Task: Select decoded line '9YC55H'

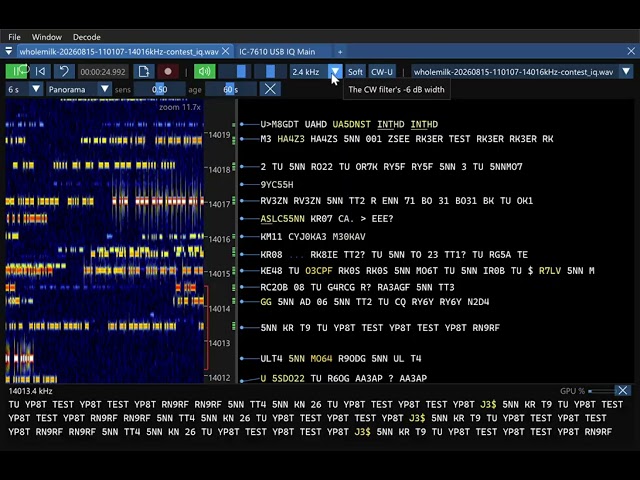Action: pyautogui.click(x=277, y=184)
